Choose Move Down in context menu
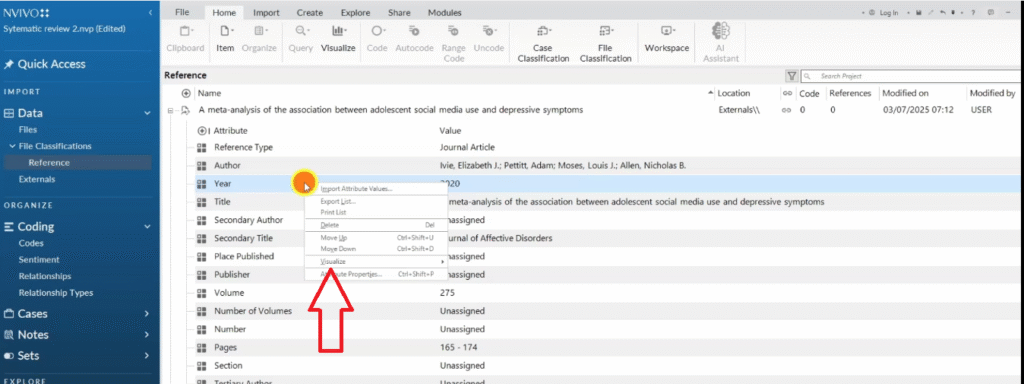This screenshot has height=384, width=1024. pyautogui.click(x=376, y=249)
